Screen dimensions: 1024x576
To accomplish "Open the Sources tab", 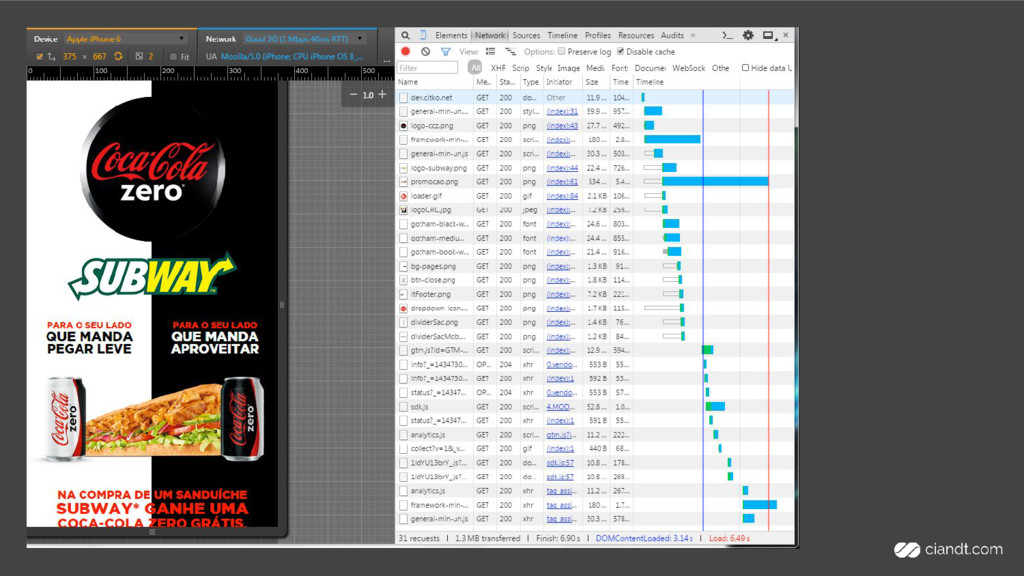I will 526,35.
